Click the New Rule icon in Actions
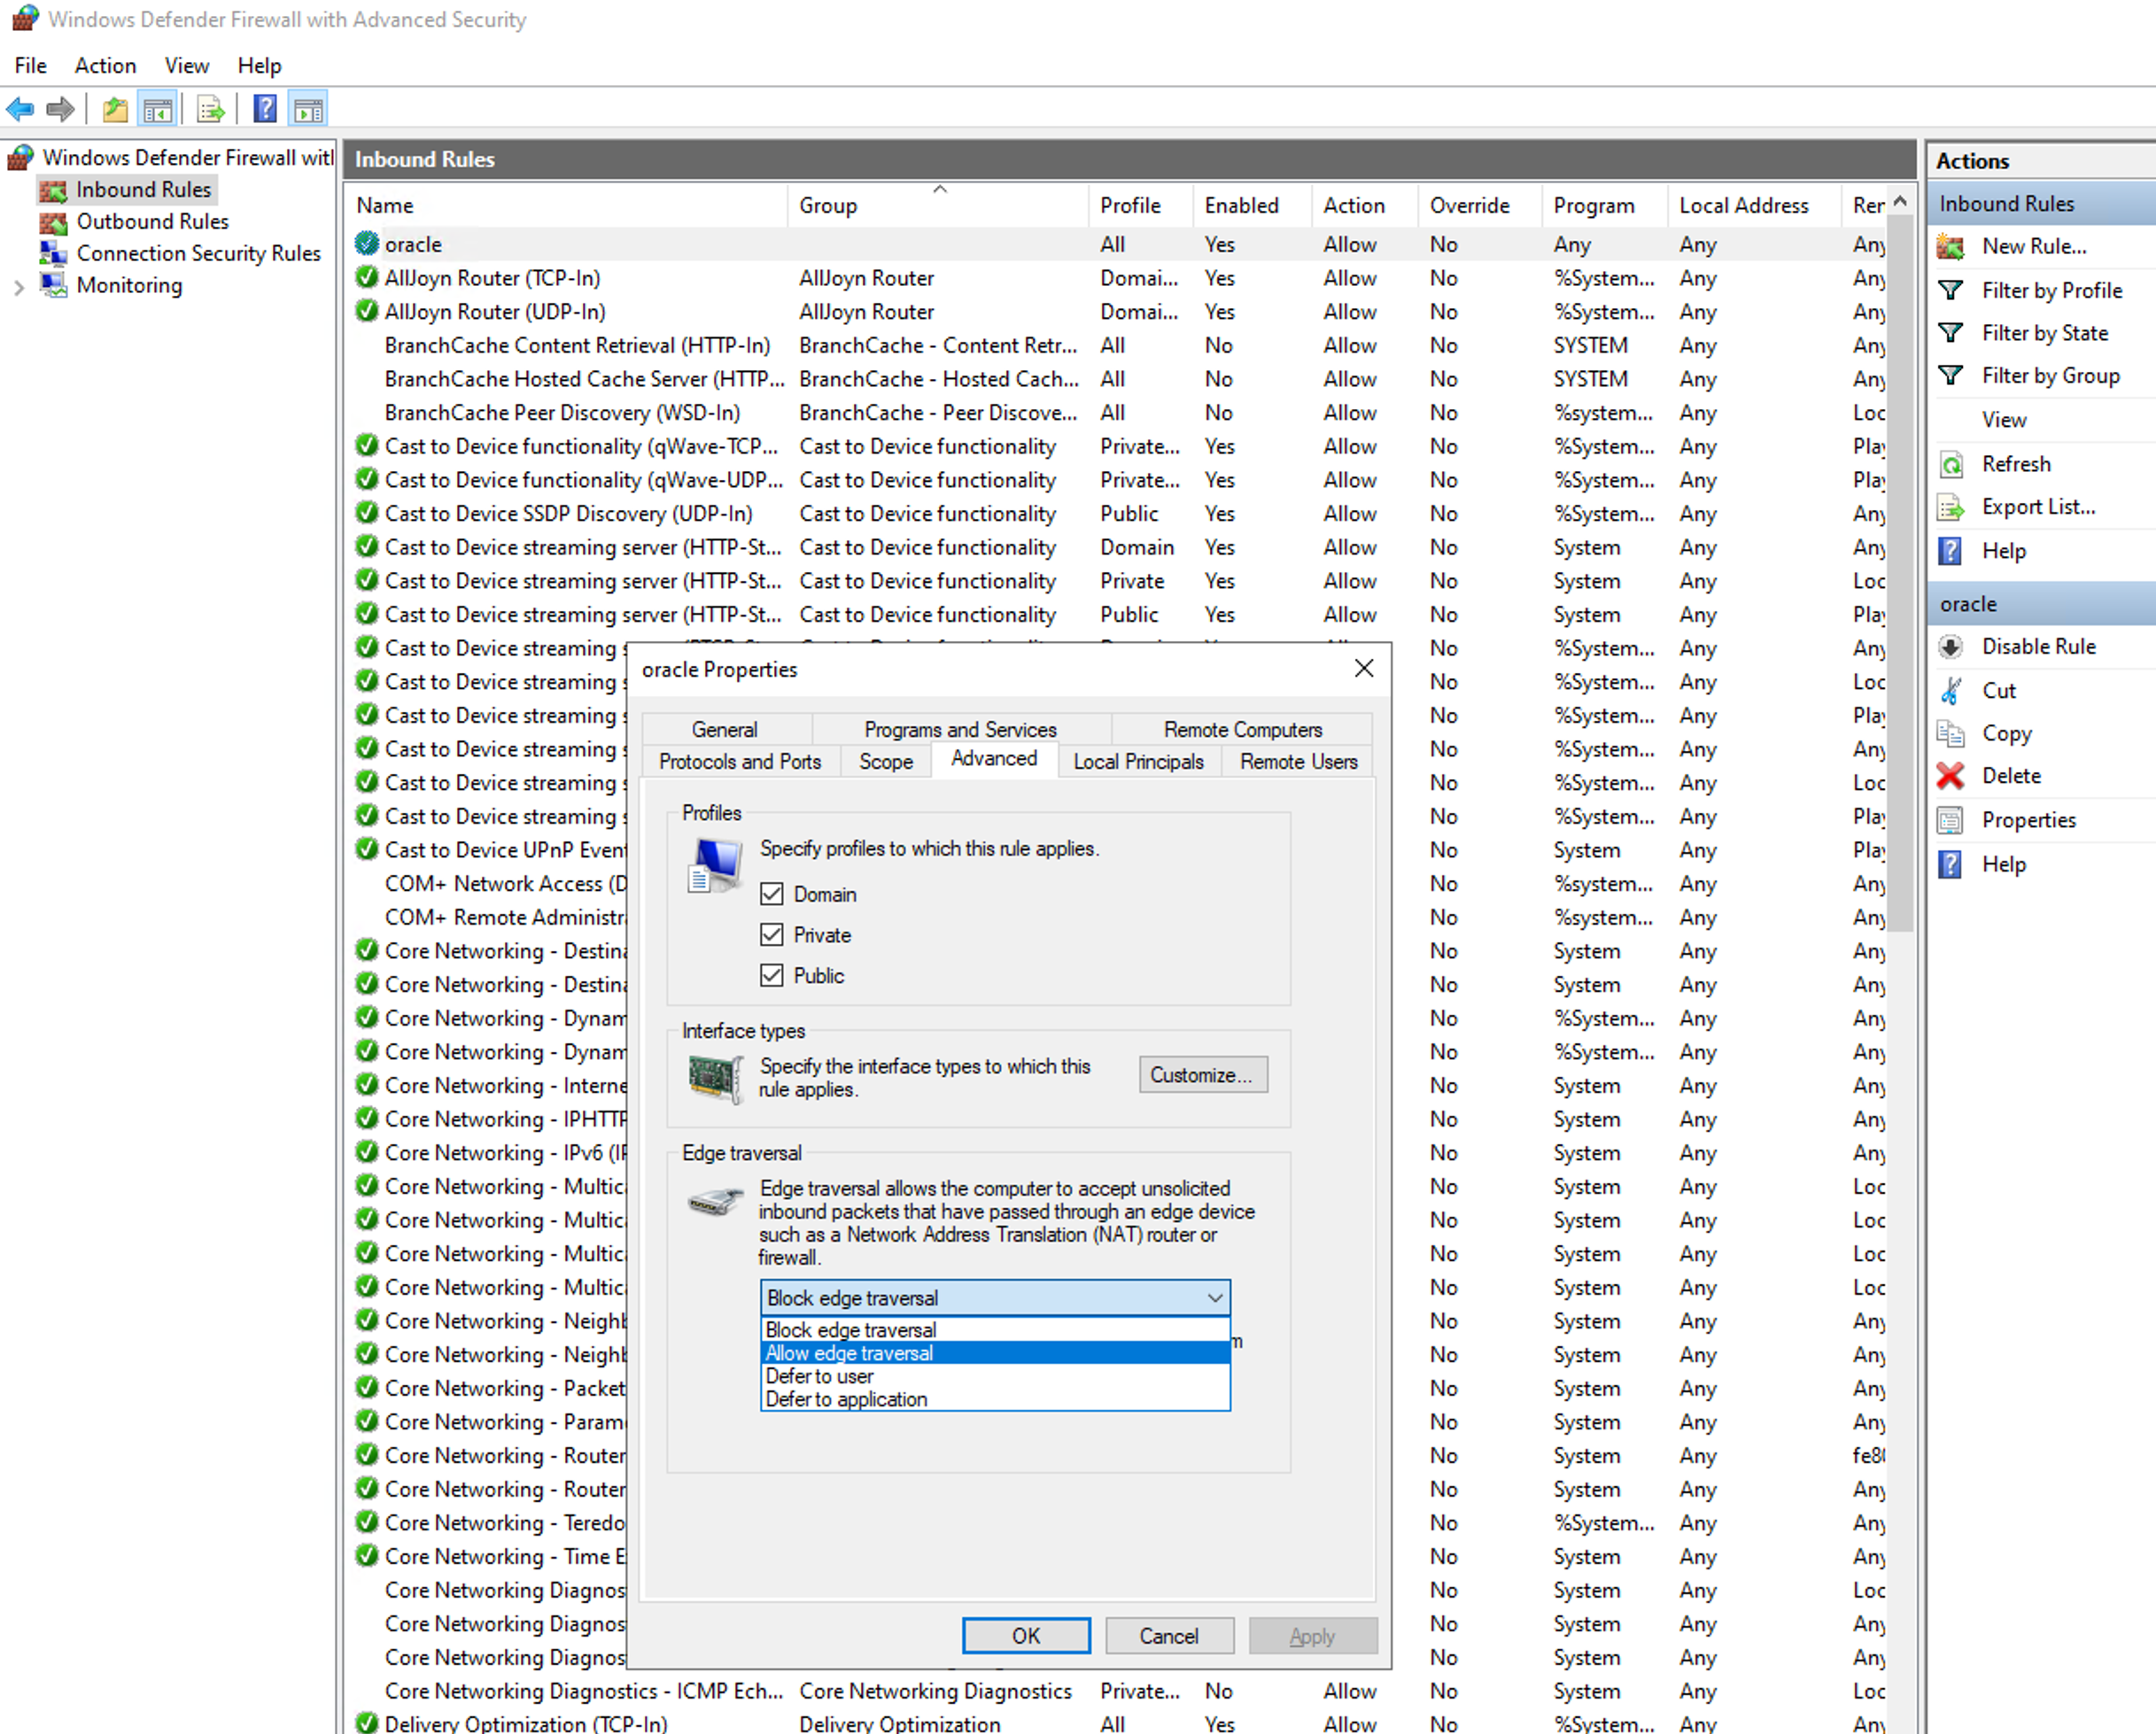 click(x=1950, y=246)
